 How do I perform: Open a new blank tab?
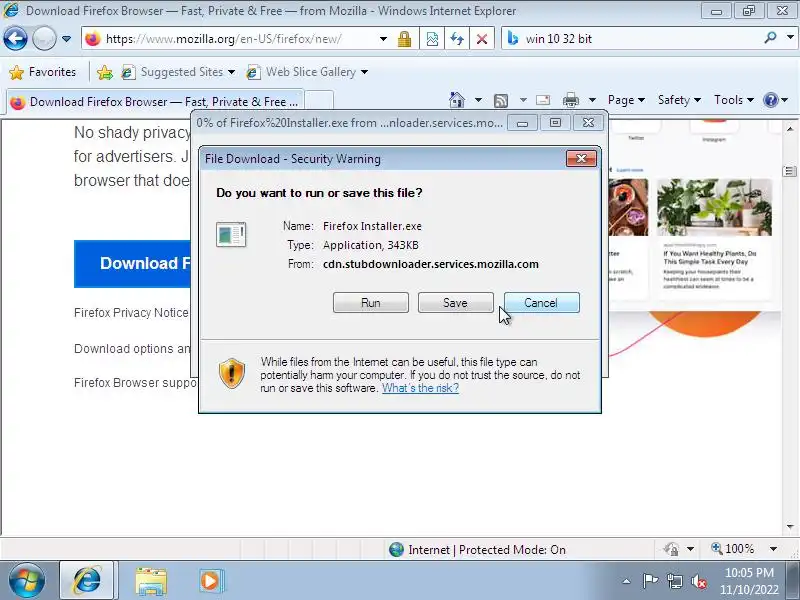click(319, 101)
